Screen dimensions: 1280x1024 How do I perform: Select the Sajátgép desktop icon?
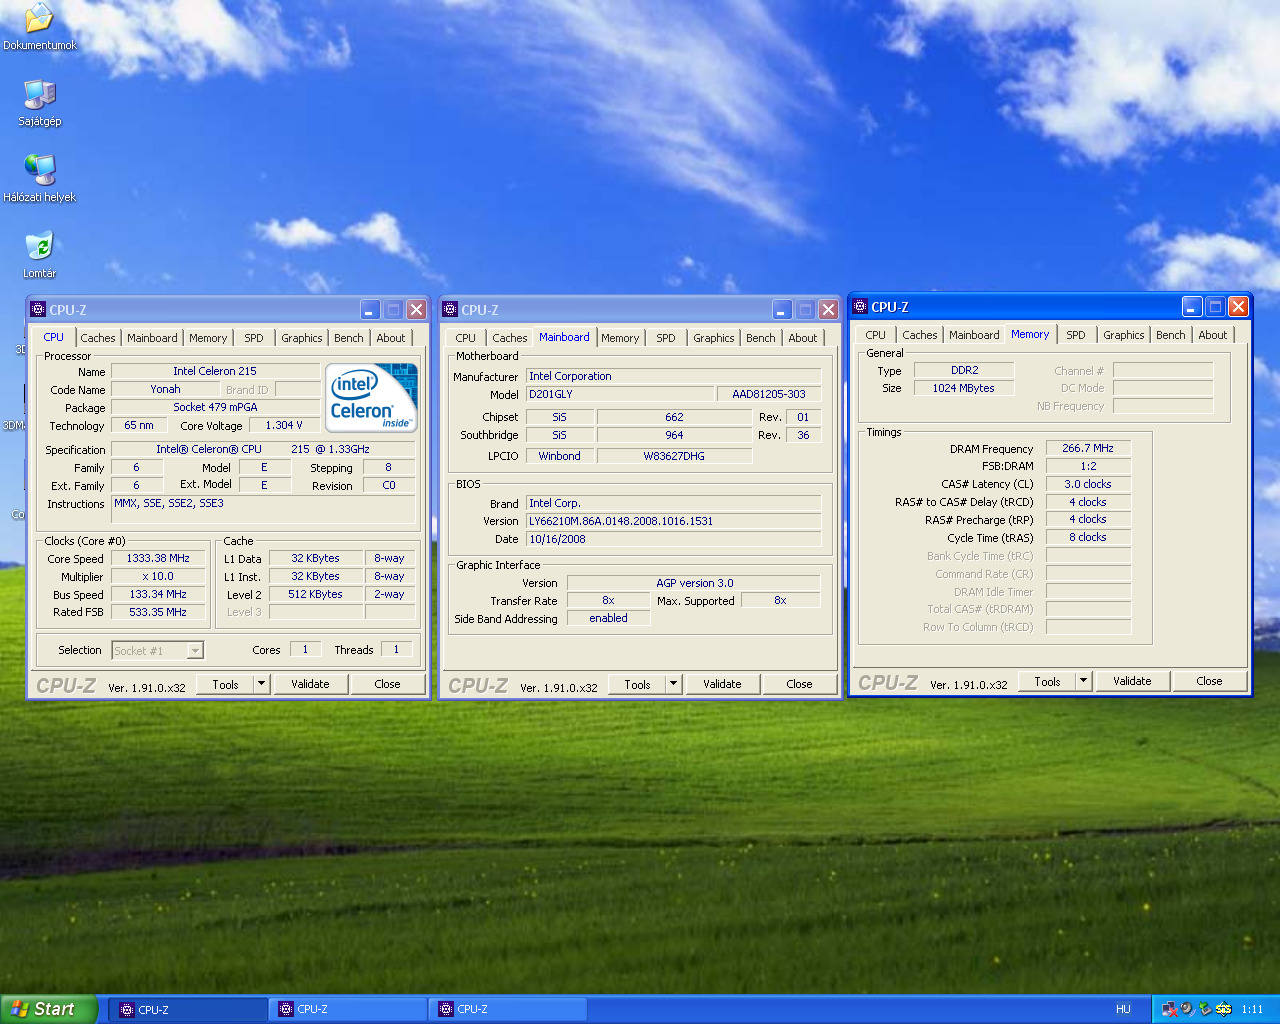click(39, 95)
